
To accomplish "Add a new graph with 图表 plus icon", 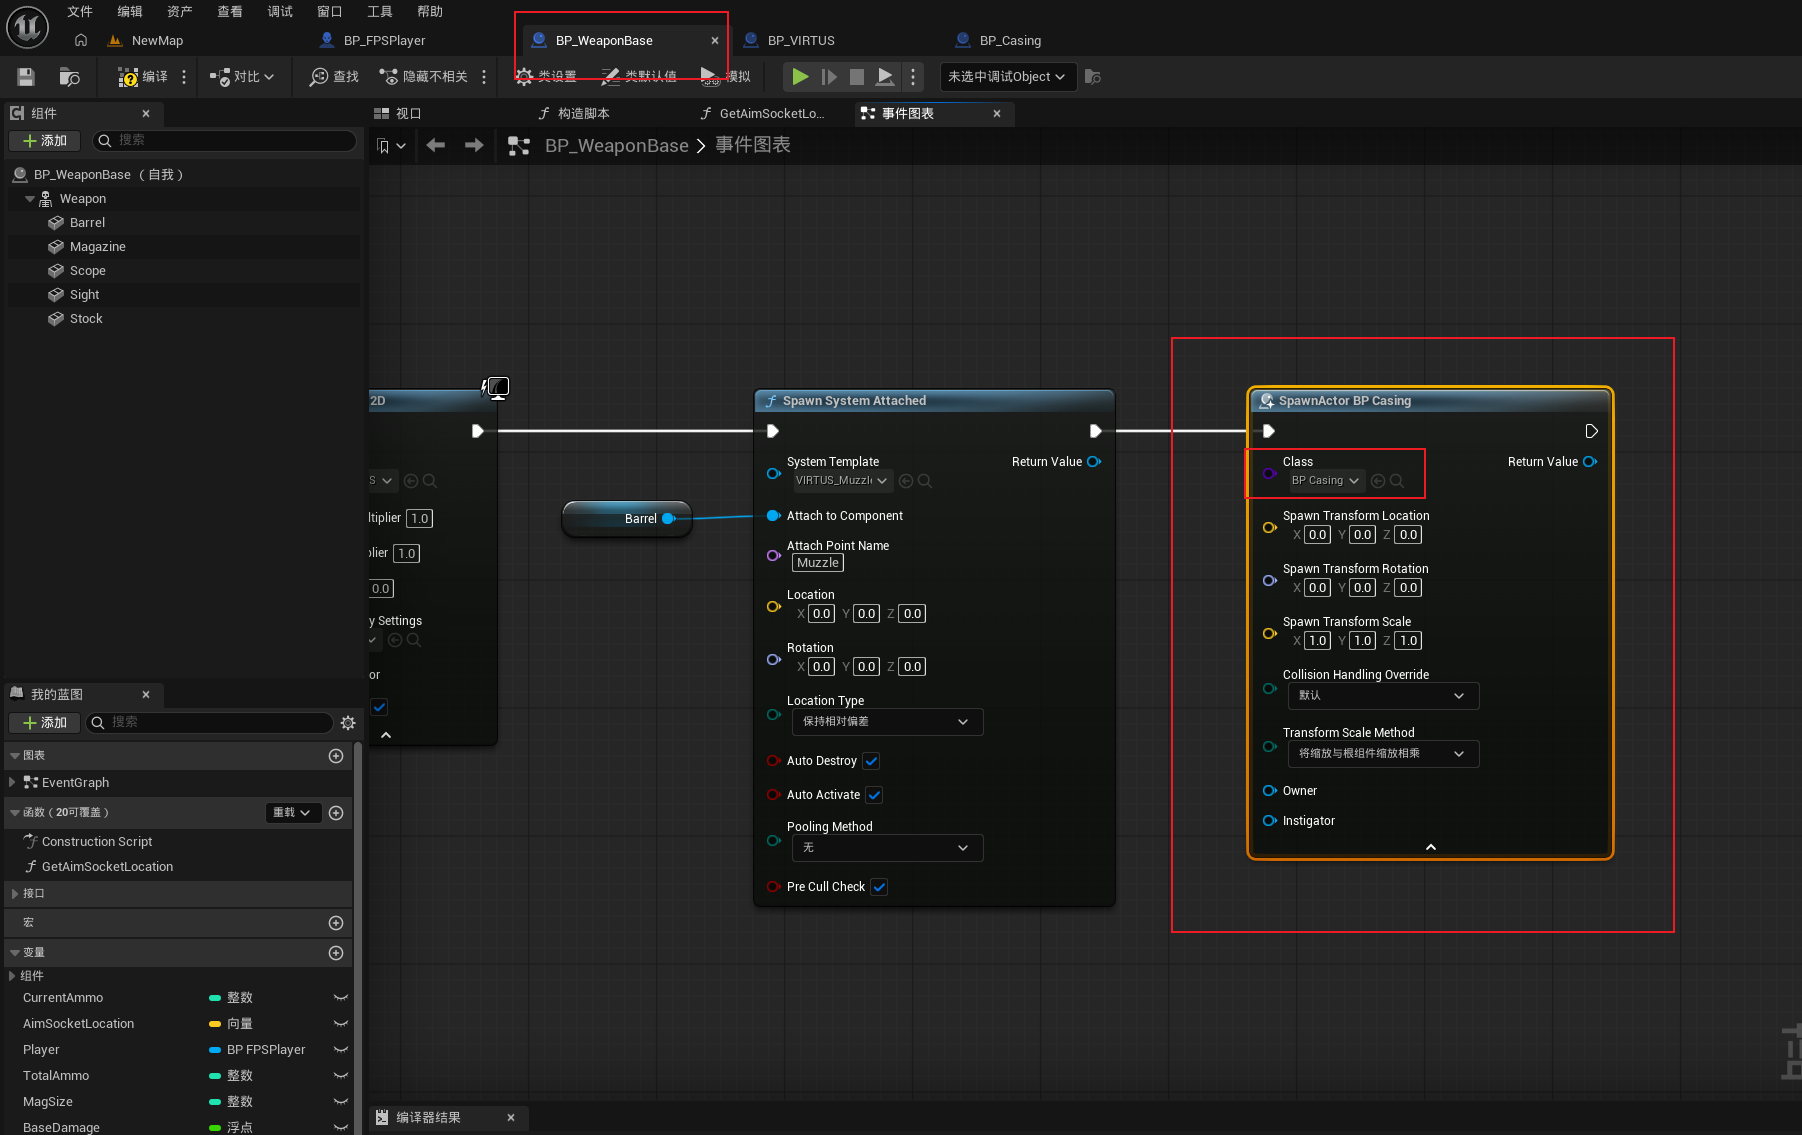I will point(336,756).
